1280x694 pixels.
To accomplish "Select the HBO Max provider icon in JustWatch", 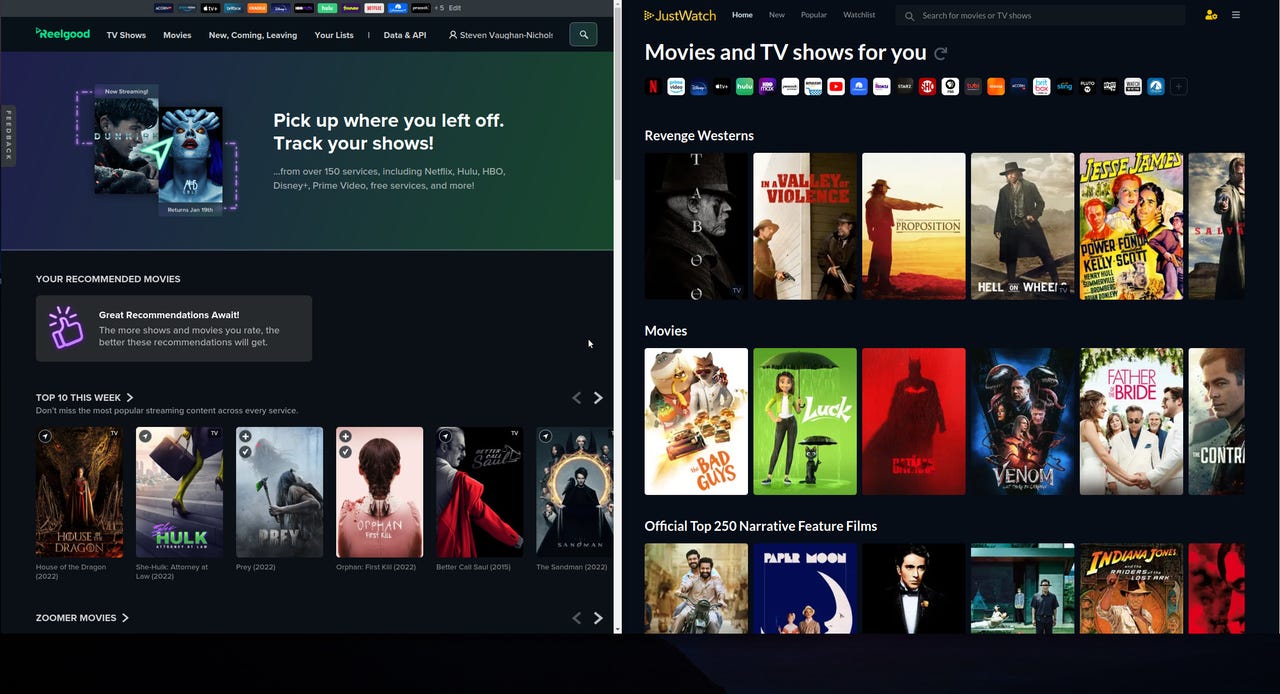I will point(767,86).
